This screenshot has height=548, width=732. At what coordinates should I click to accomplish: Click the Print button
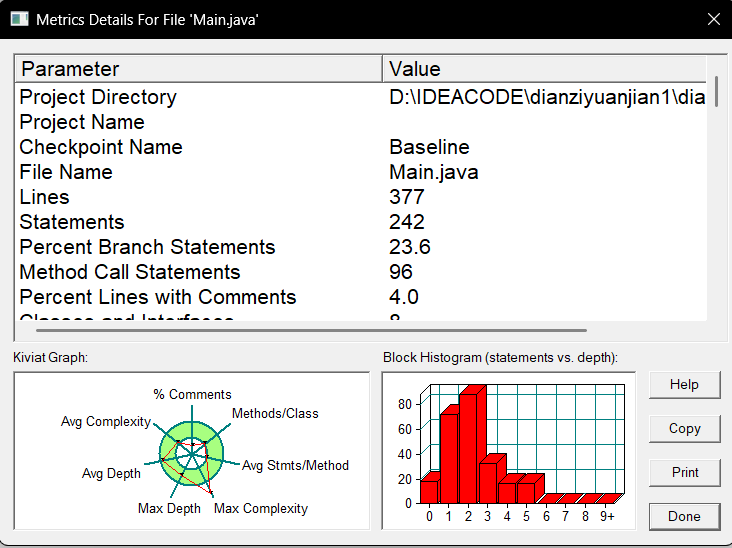pyautogui.click(x=684, y=472)
